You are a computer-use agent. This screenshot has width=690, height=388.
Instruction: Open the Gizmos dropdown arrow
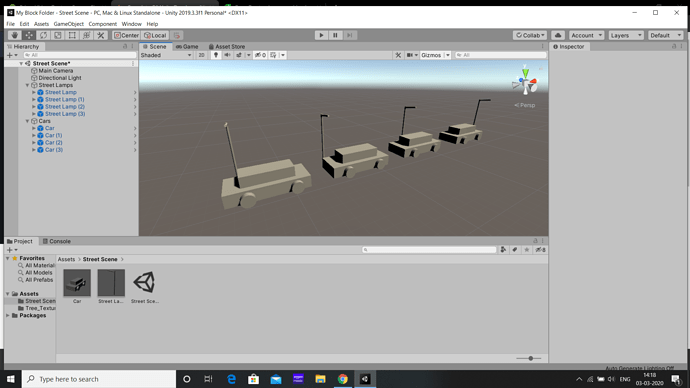[448, 55]
